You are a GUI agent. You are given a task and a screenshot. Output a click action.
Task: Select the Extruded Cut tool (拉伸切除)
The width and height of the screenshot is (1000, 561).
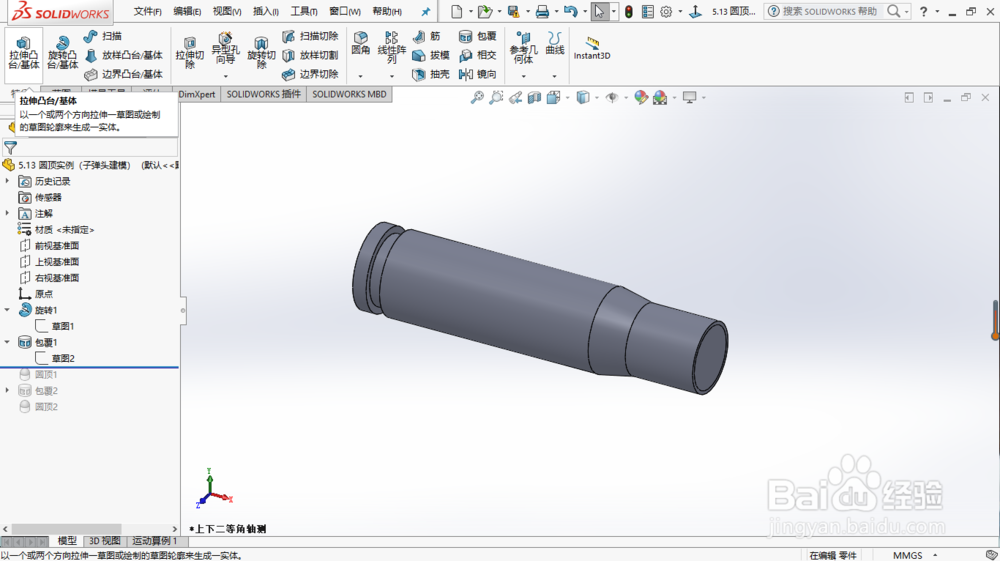[x=189, y=53]
